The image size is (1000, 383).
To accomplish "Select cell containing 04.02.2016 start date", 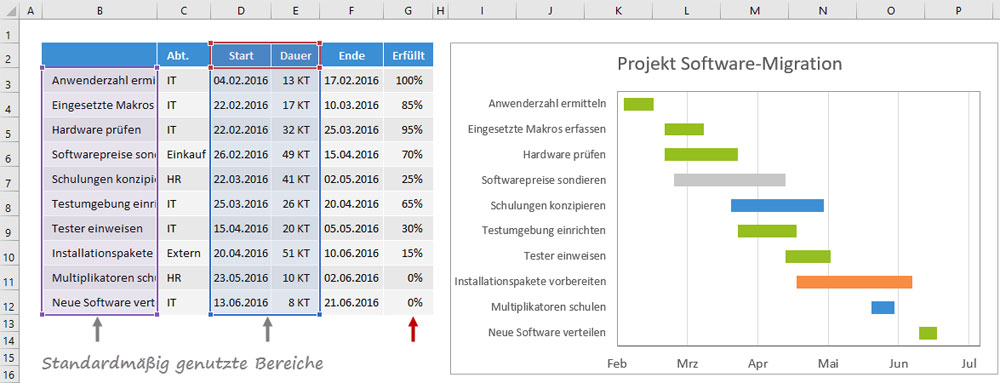I will coord(241,80).
